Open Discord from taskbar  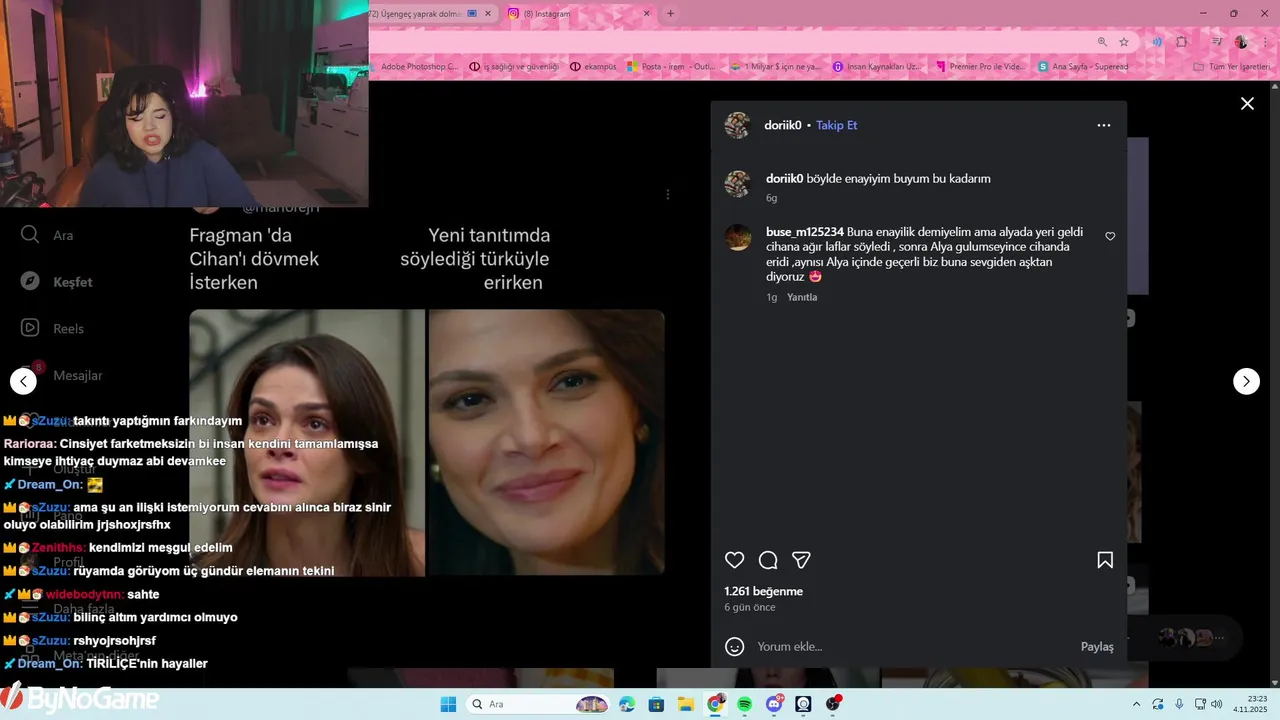[775, 704]
